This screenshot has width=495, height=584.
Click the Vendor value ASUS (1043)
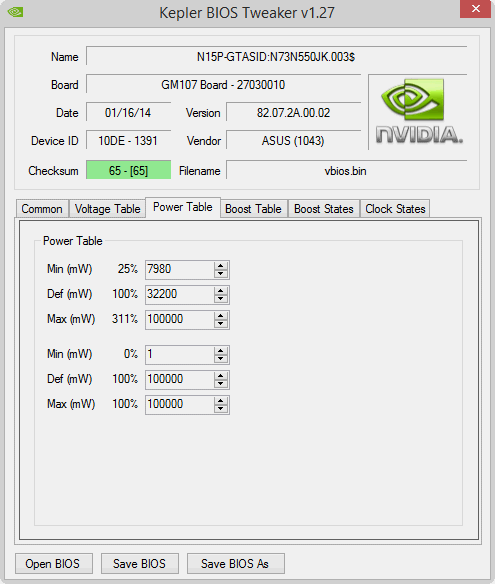pyautogui.click(x=293, y=140)
